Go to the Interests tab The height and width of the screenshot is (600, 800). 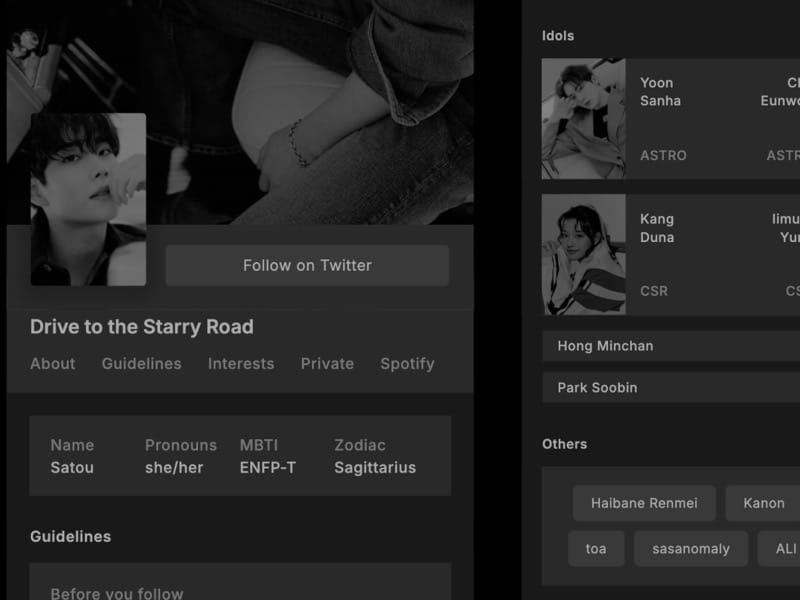coord(241,364)
